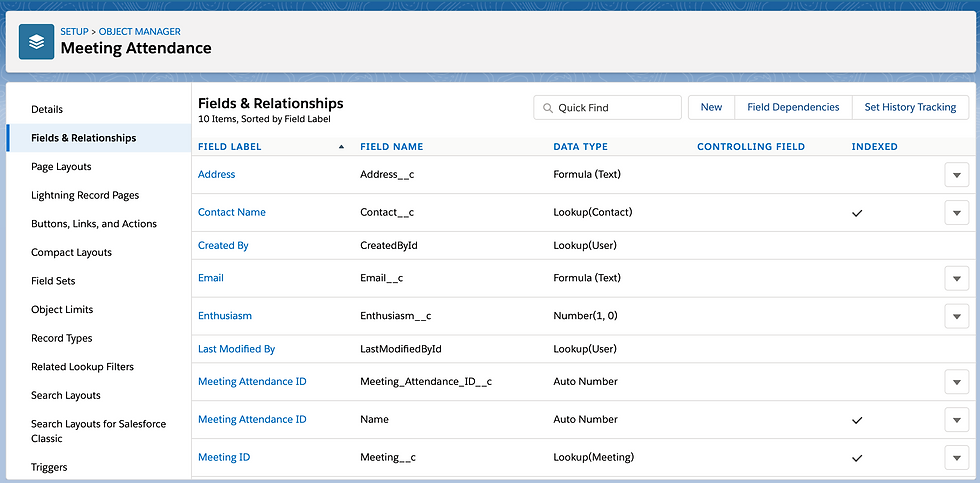Open the Enthusiasm field link
Screen dimensions: 980x483
click(x=225, y=316)
